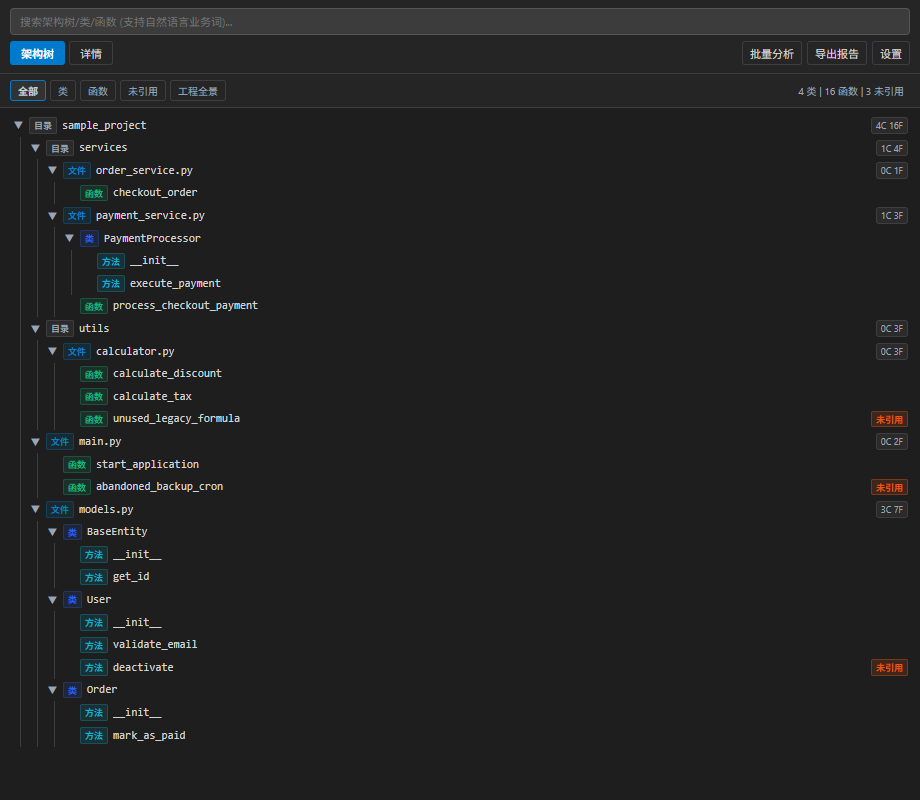Collapse order_service.py file arrow
The width and height of the screenshot is (920, 800).
52,170
